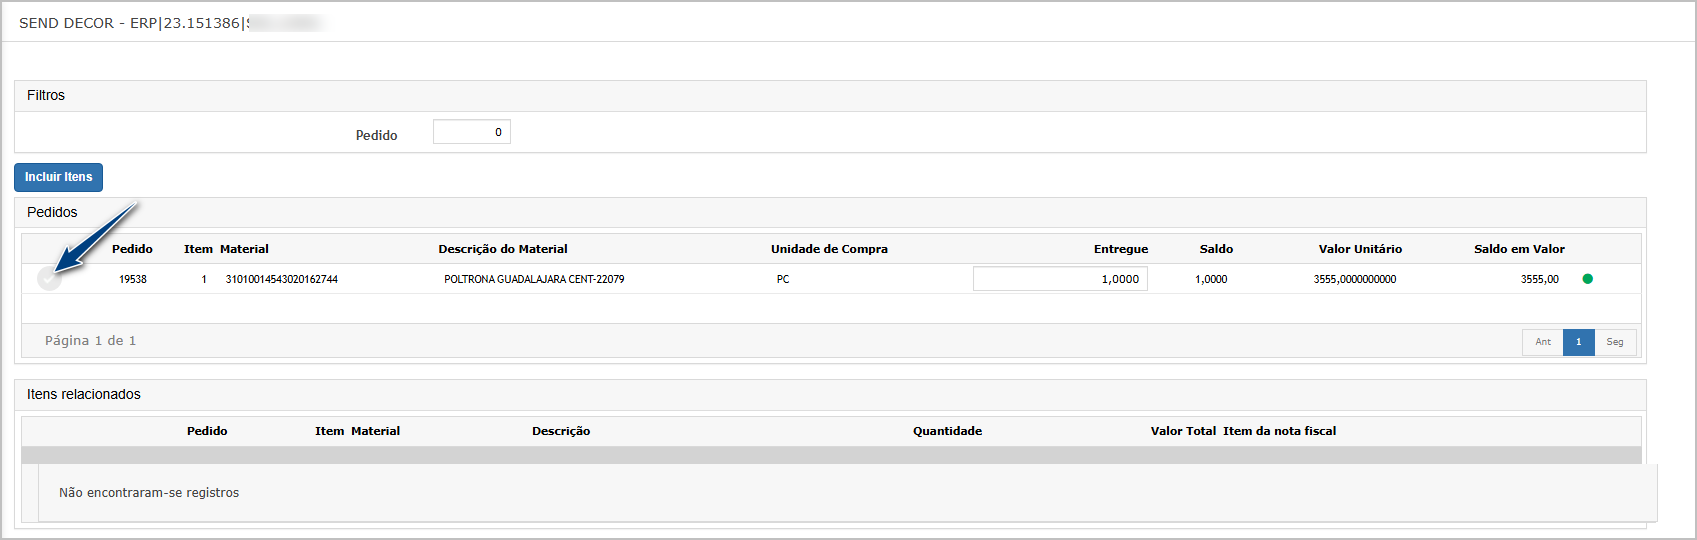Click the Filtros panel header
Image resolution: width=1697 pixels, height=540 pixels.
(x=830, y=96)
